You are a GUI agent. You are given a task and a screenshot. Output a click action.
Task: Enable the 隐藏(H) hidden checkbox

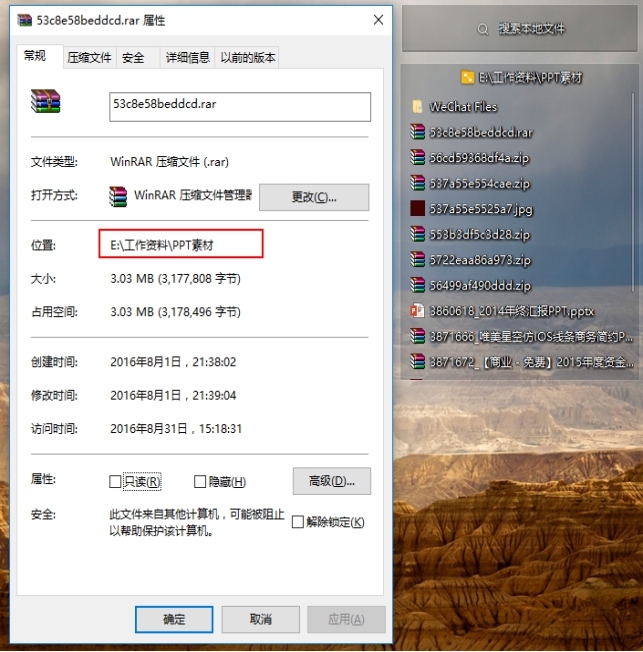(x=200, y=482)
